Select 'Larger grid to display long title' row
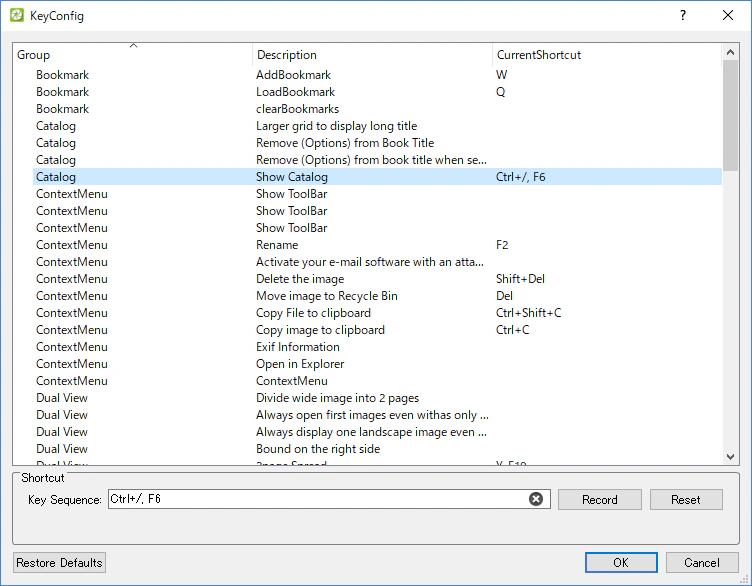Image resolution: width=752 pixels, height=586 pixels. coord(377,126)
